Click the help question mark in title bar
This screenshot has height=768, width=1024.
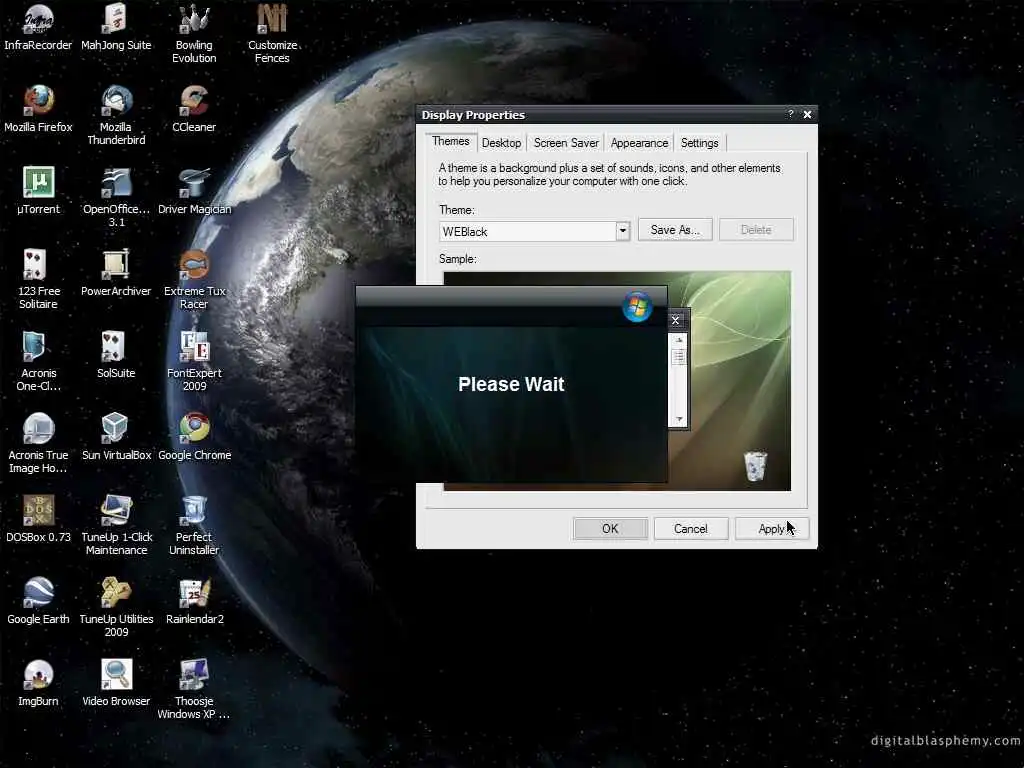coord(790,114)
